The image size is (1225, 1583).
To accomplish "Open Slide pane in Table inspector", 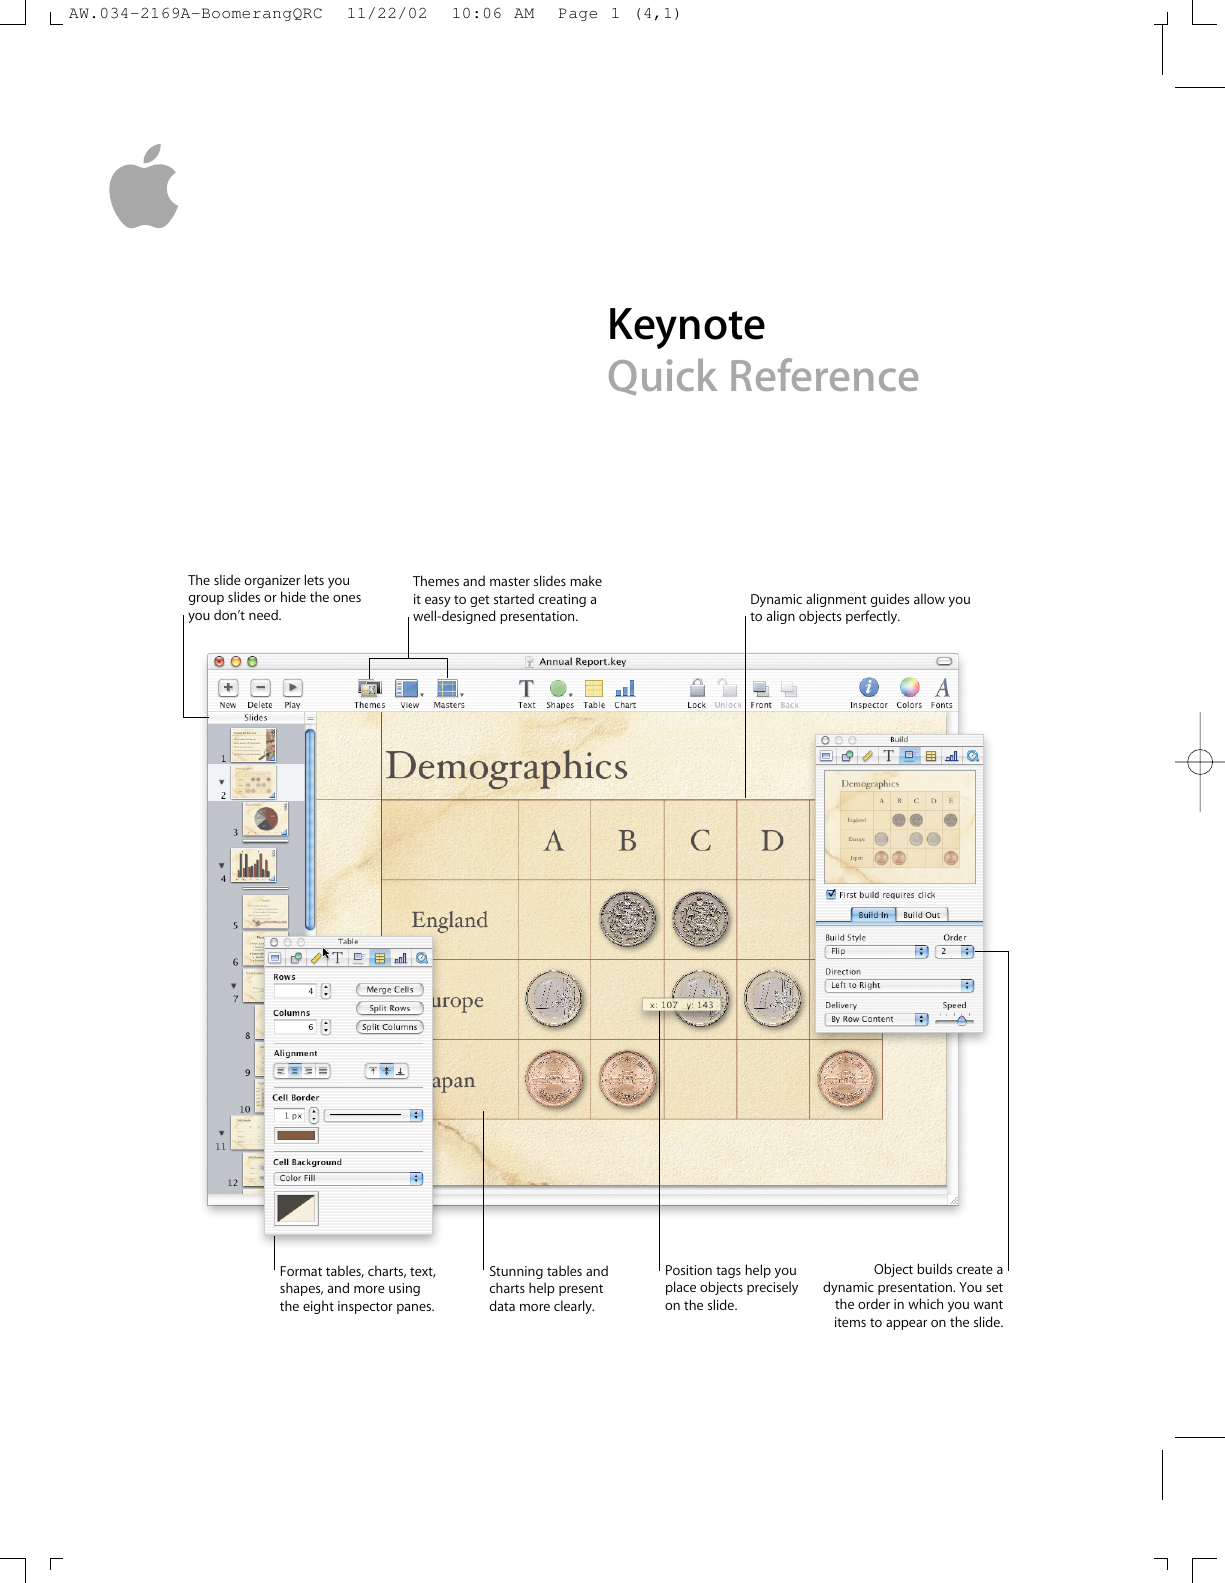I will point(275,958).
